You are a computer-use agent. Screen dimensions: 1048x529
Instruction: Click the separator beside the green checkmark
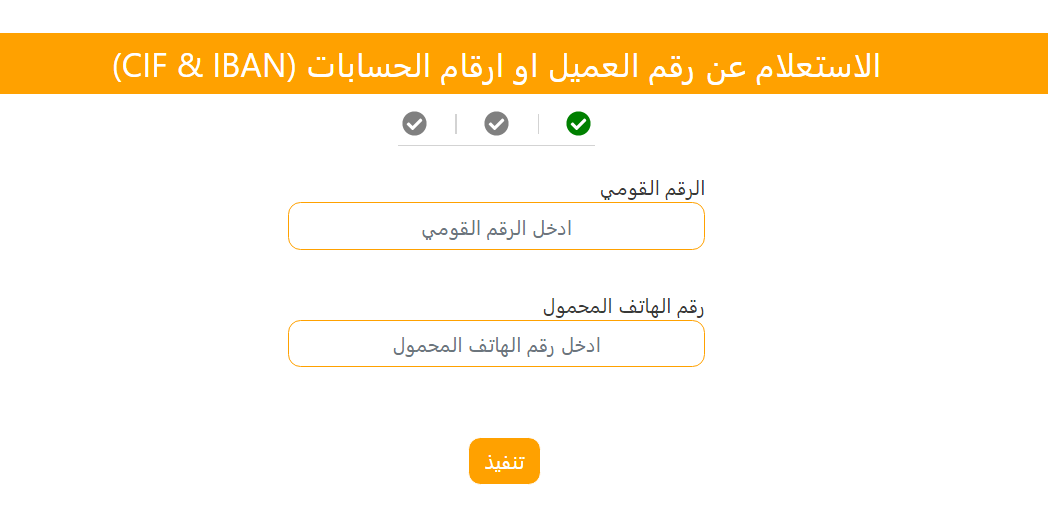[x=538, y=123]
